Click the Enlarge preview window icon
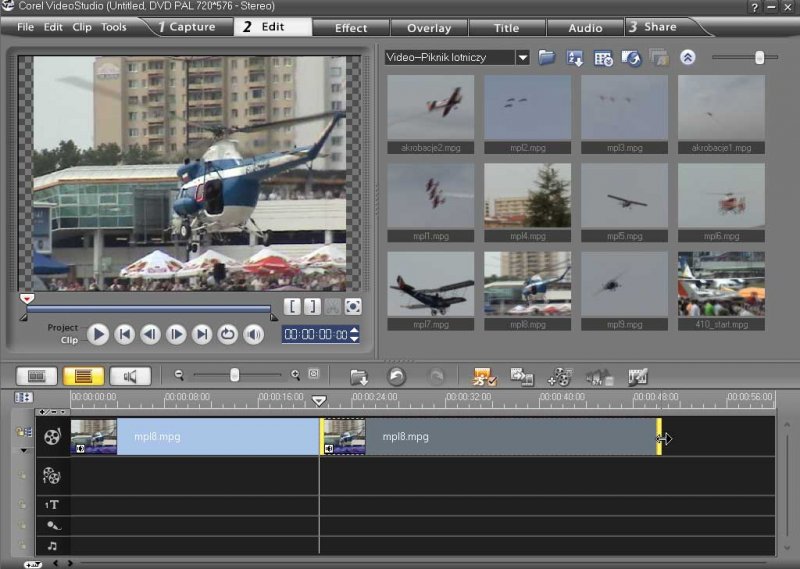 (x=352, y=307)
